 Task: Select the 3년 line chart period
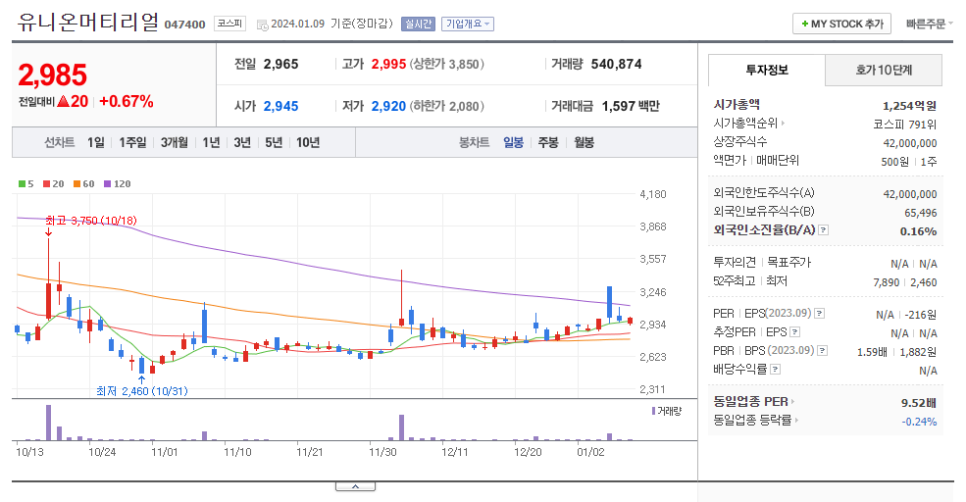(242, 143)
